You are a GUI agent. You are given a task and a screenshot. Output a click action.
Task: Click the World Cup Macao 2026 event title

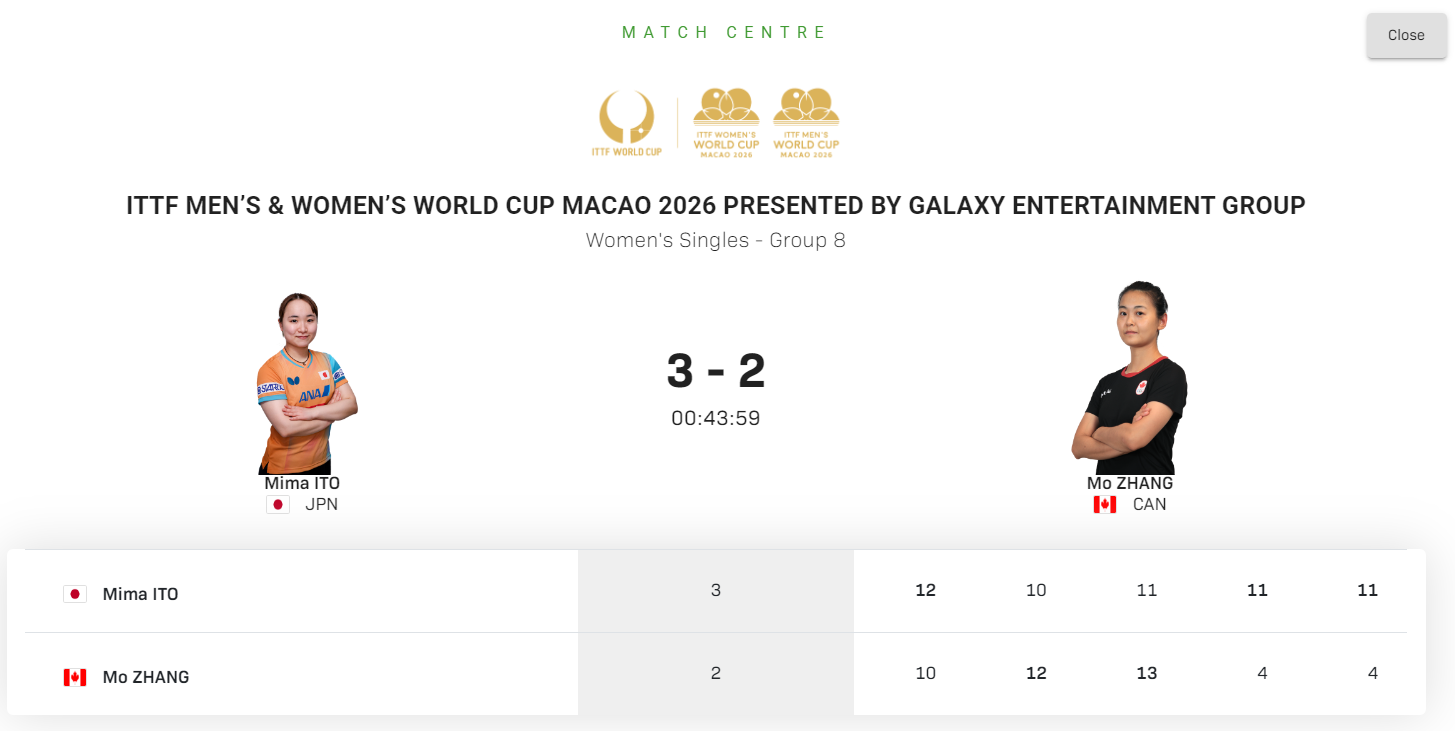point(716,206)
